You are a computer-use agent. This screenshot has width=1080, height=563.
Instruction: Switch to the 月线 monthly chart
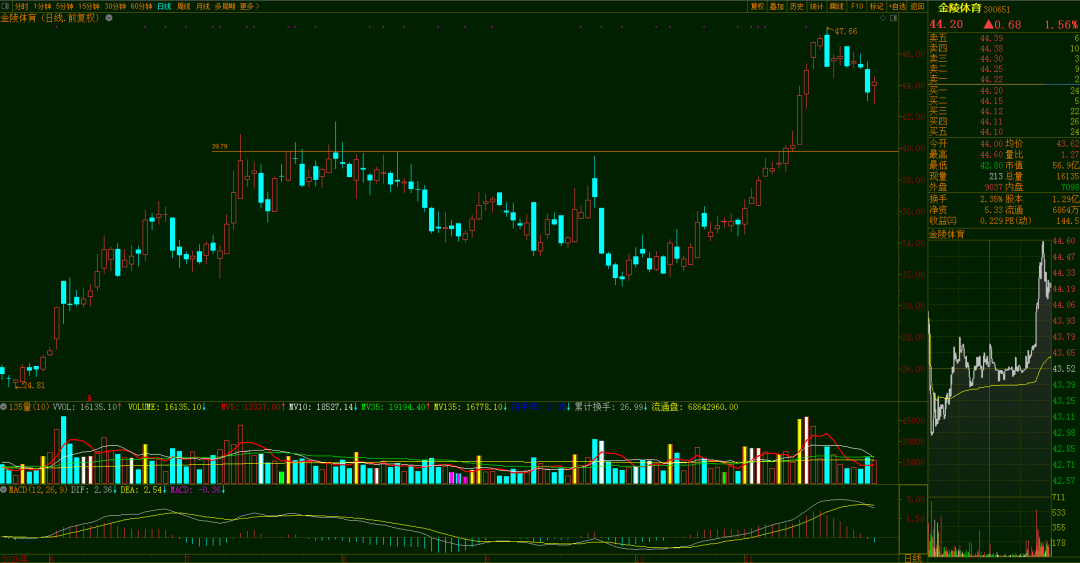pyautogui.click(x=202, y=6)
